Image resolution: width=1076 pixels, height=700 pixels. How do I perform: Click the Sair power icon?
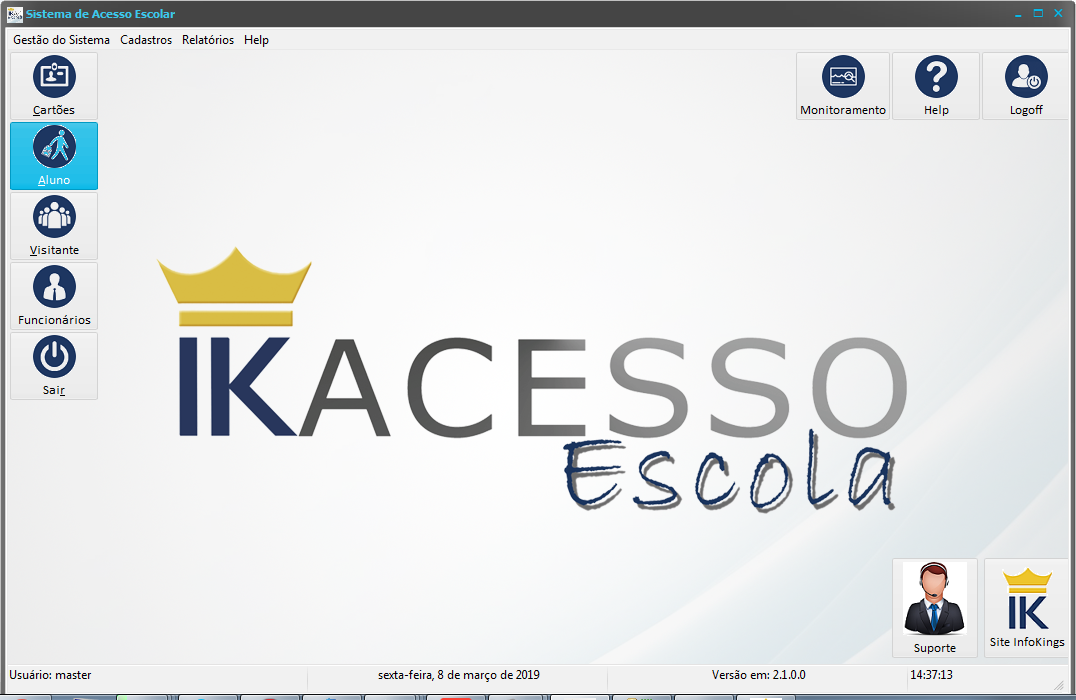(x=53, y=365)
